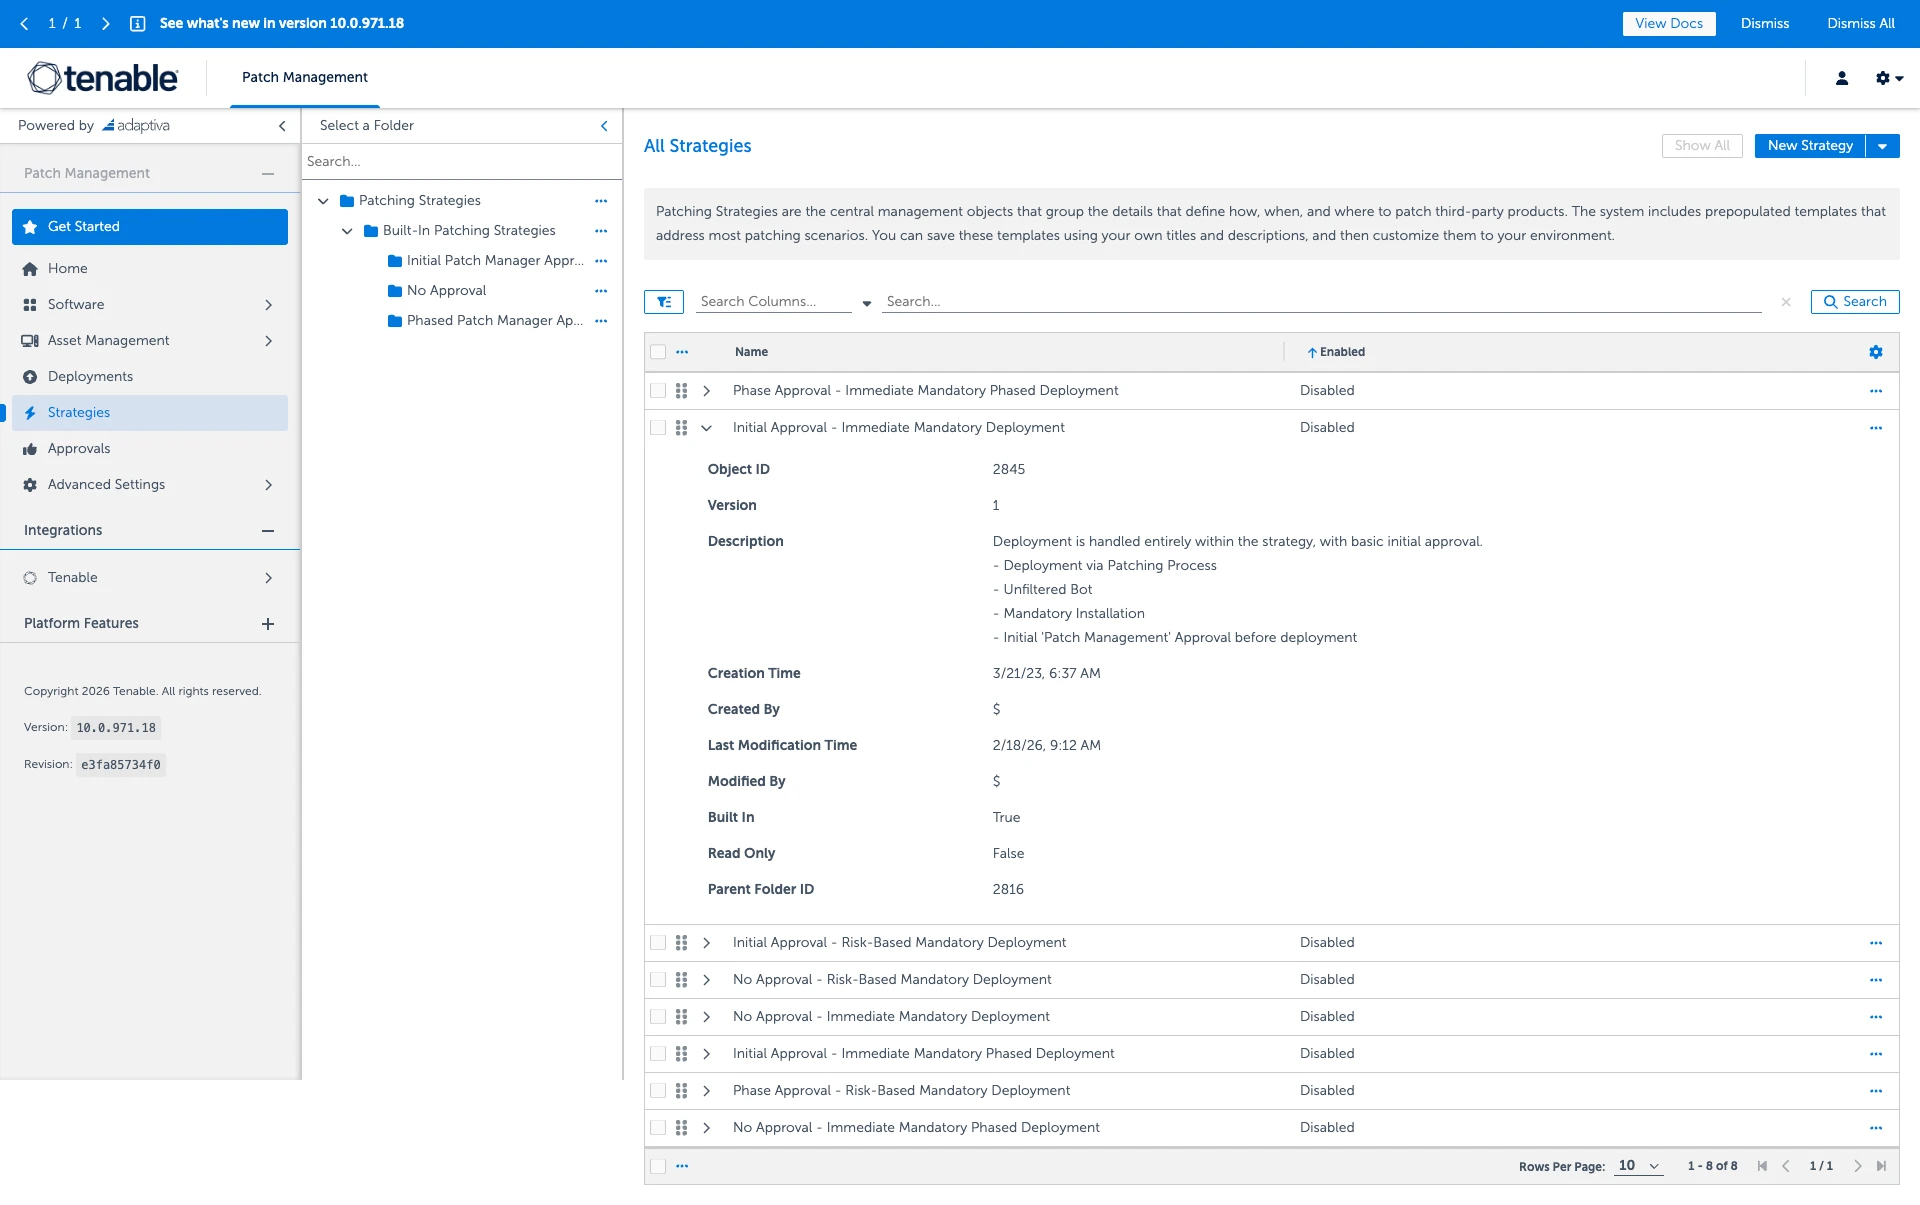Open the New Strategy dropdown arrow
Screen dimensions: 1920x1205
tap(1882, 146)
